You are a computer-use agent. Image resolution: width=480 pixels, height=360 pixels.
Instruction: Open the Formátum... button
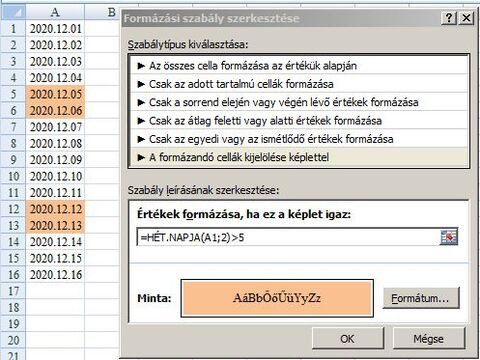pos(421,298)
